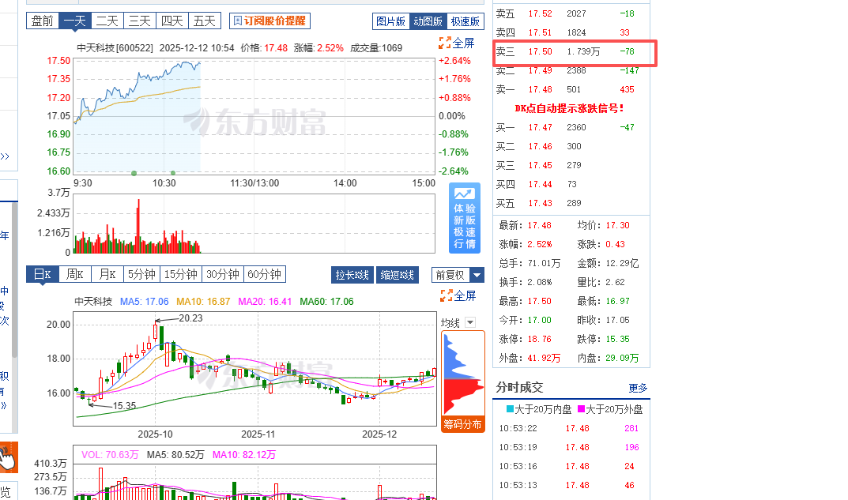Switch to 三天 three-day chart
Image resolution: width=848 pixels, height=500 pixels.
point(140,21)
